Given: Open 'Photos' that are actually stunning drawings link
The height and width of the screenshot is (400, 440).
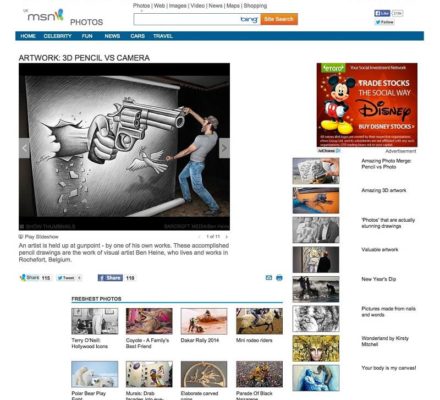Looking at the screenshot, I should coord(388,223).
